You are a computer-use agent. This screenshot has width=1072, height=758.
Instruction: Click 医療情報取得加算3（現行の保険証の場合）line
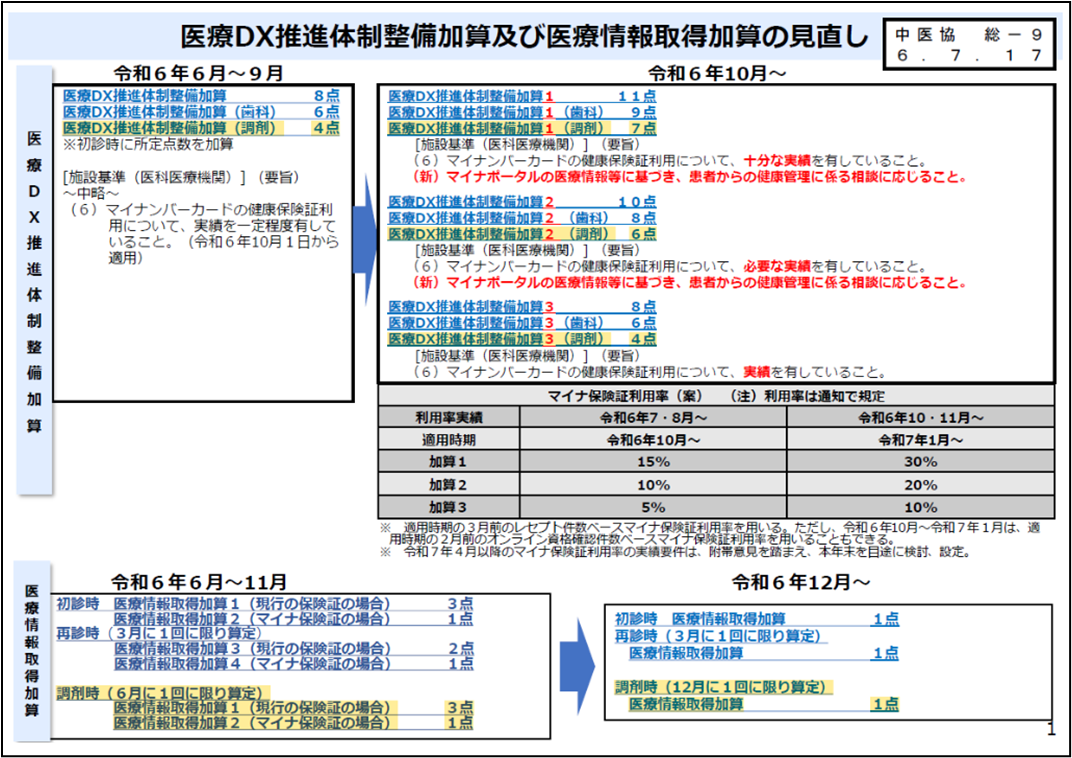point(293,648)
